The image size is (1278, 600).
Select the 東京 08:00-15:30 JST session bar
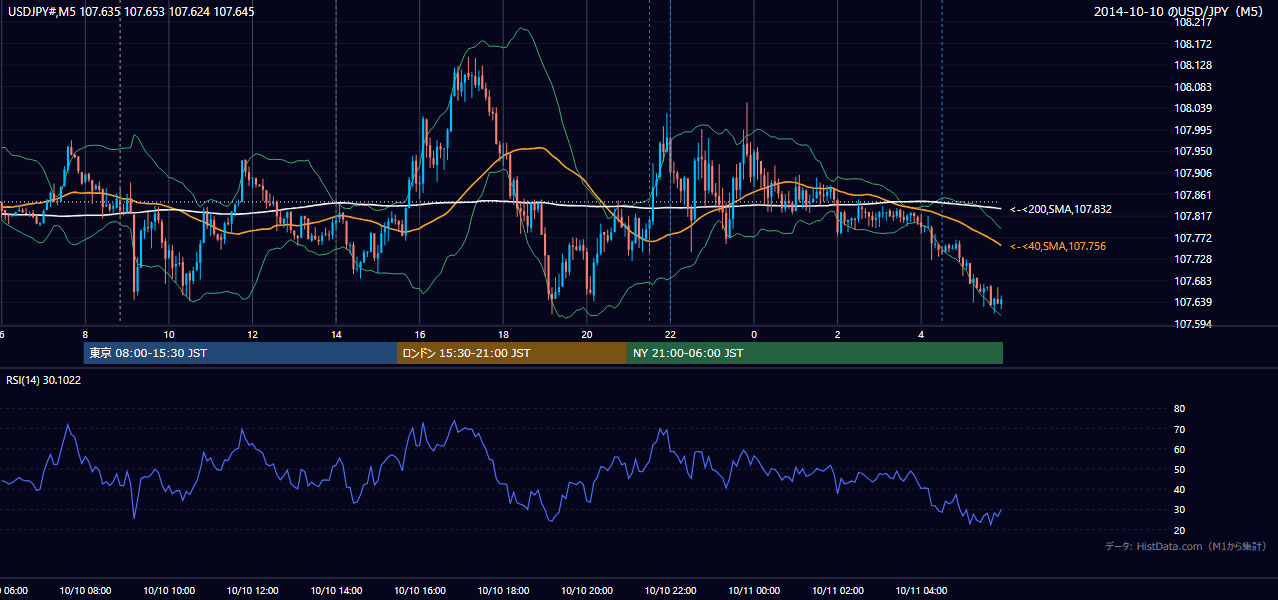click(240, 353)
